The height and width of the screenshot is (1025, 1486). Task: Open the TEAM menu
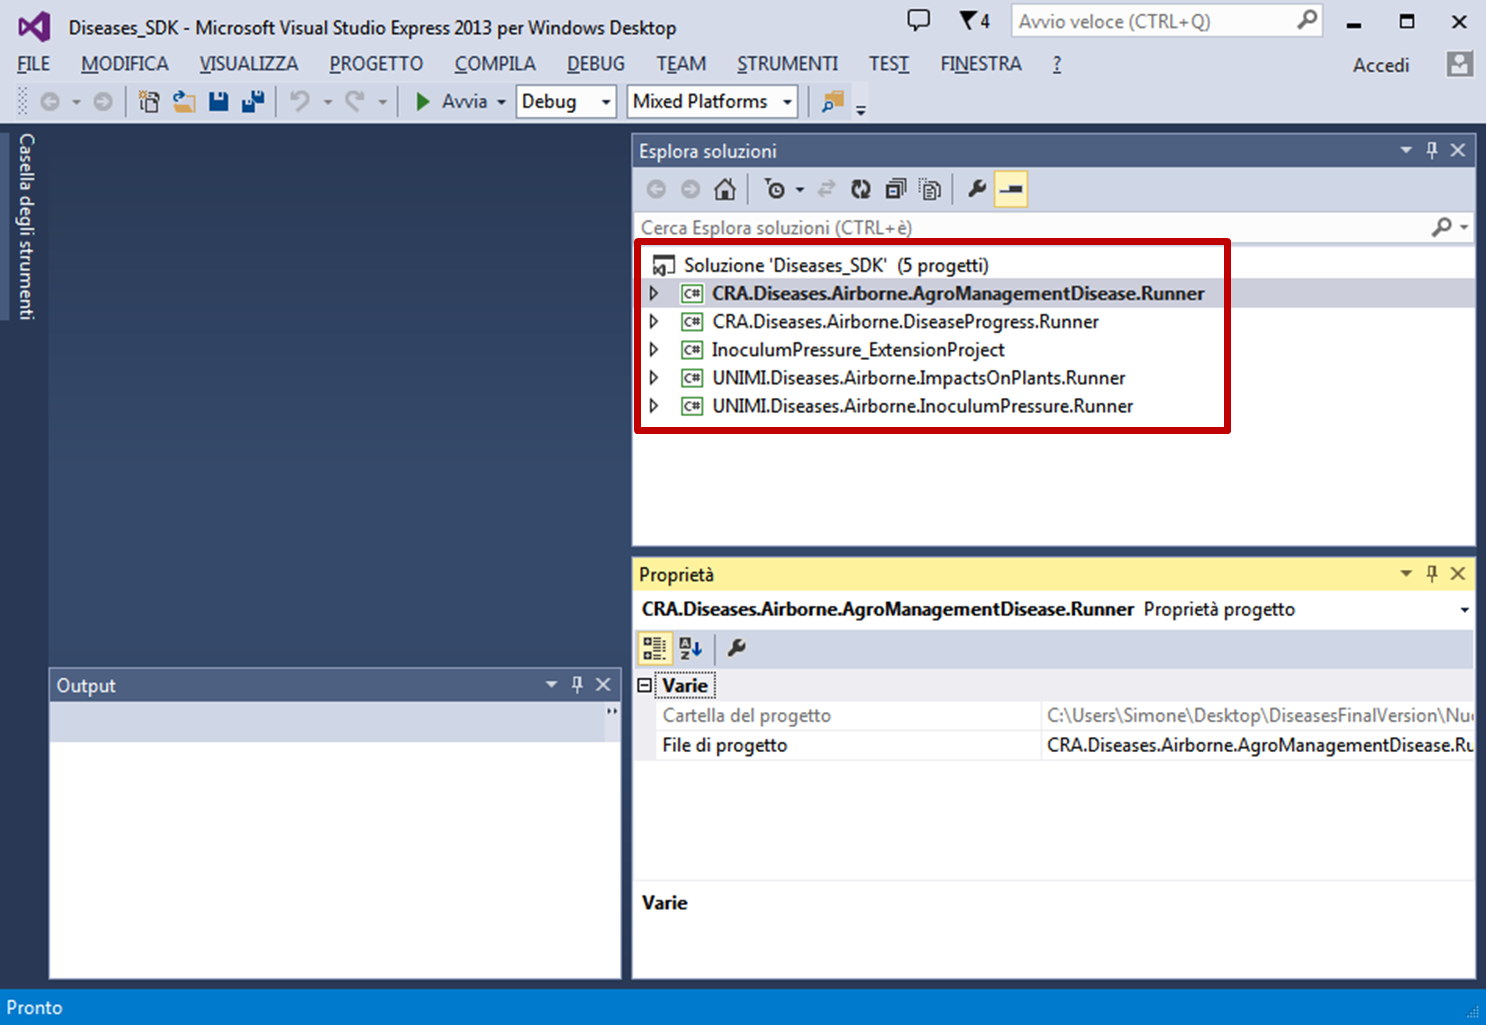(x=681, y=64)
